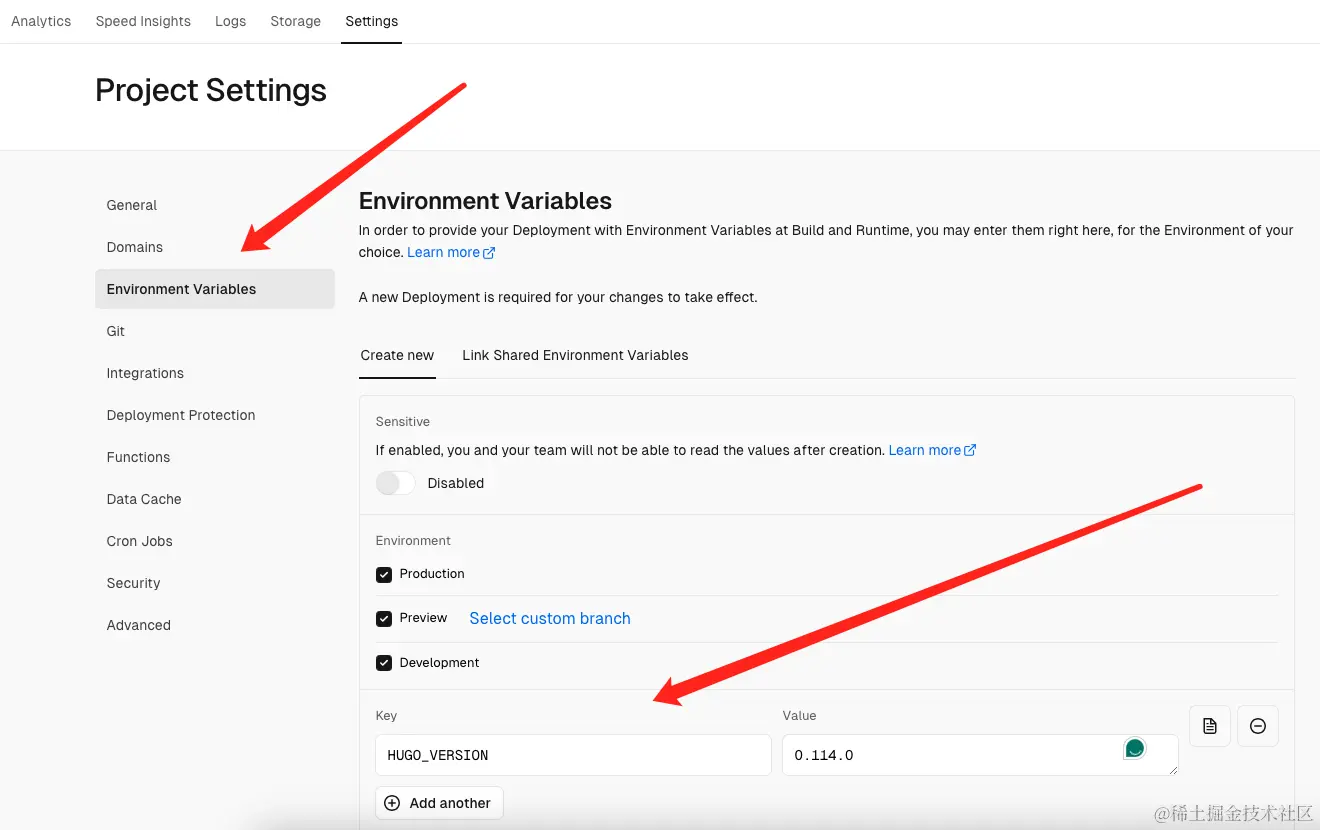The height and width of the screenshot is (830, 1320).
Task: Select the Create new tab
Action: 397,355
